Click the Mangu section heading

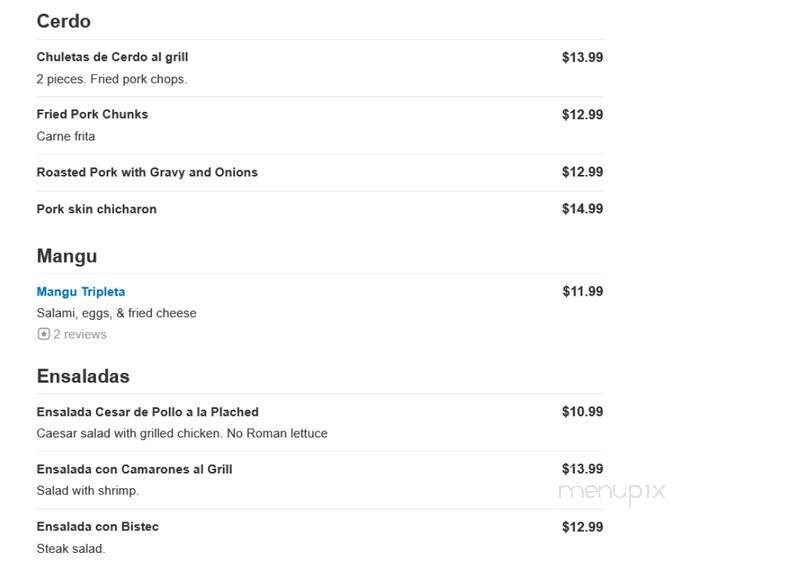(x=67, y=256)
